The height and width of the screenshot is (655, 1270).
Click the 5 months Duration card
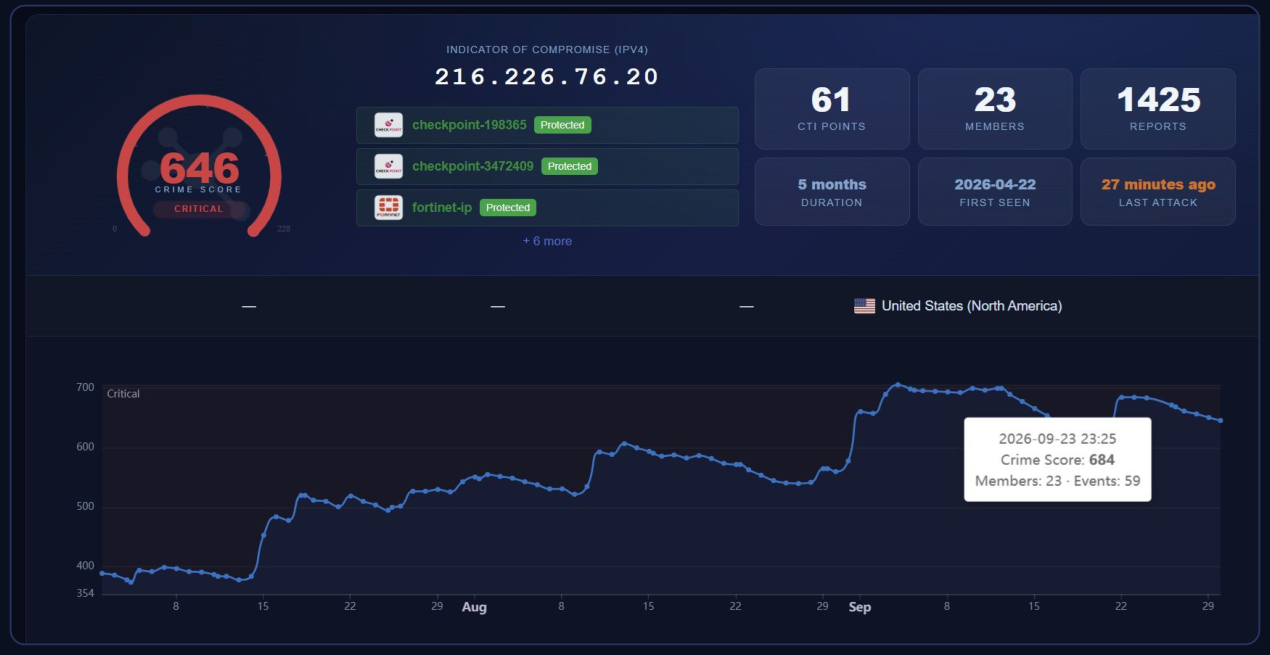pyautogui.click(x=832, y=191)
